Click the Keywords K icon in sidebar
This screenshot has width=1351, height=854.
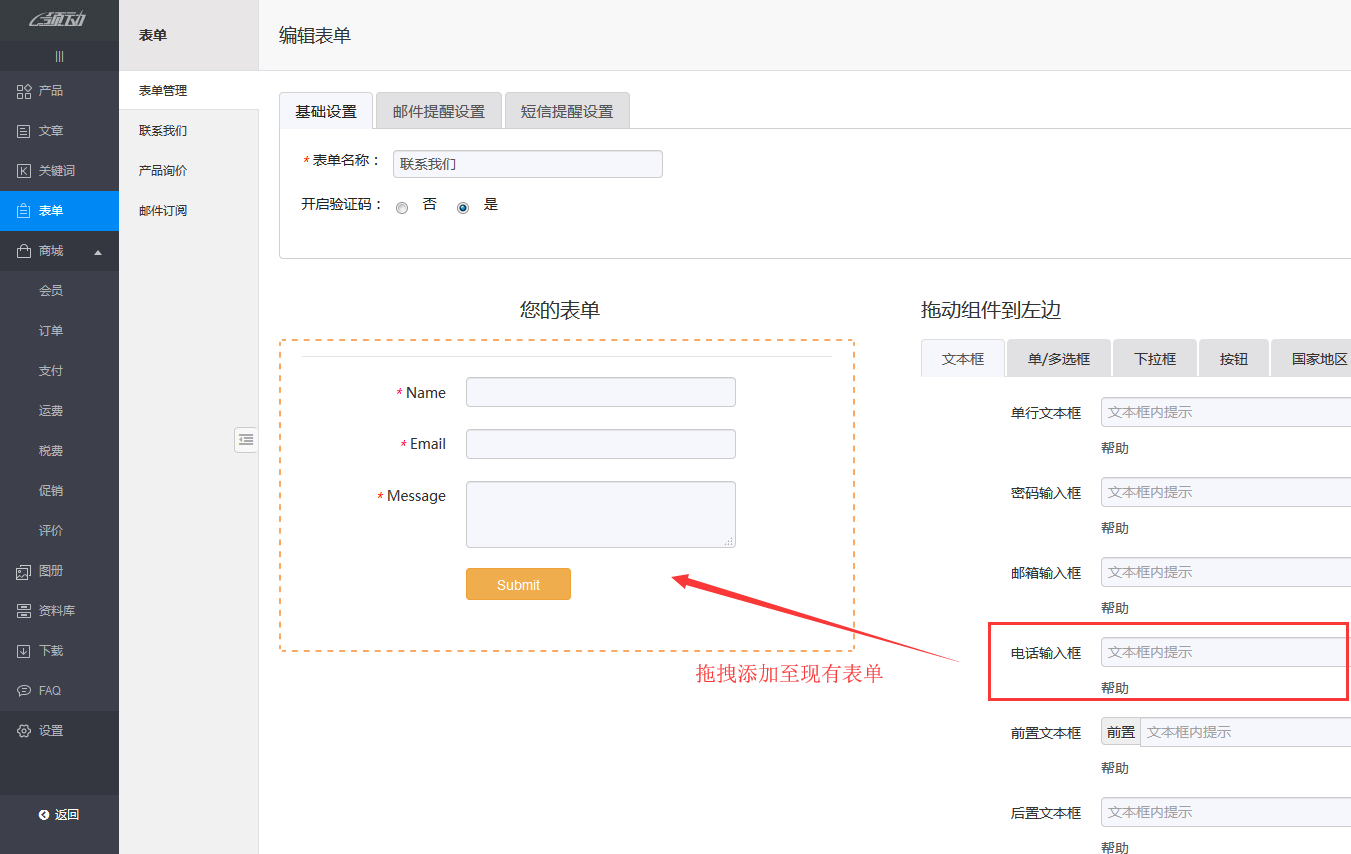pyautogui.click(x=24, y=171)
